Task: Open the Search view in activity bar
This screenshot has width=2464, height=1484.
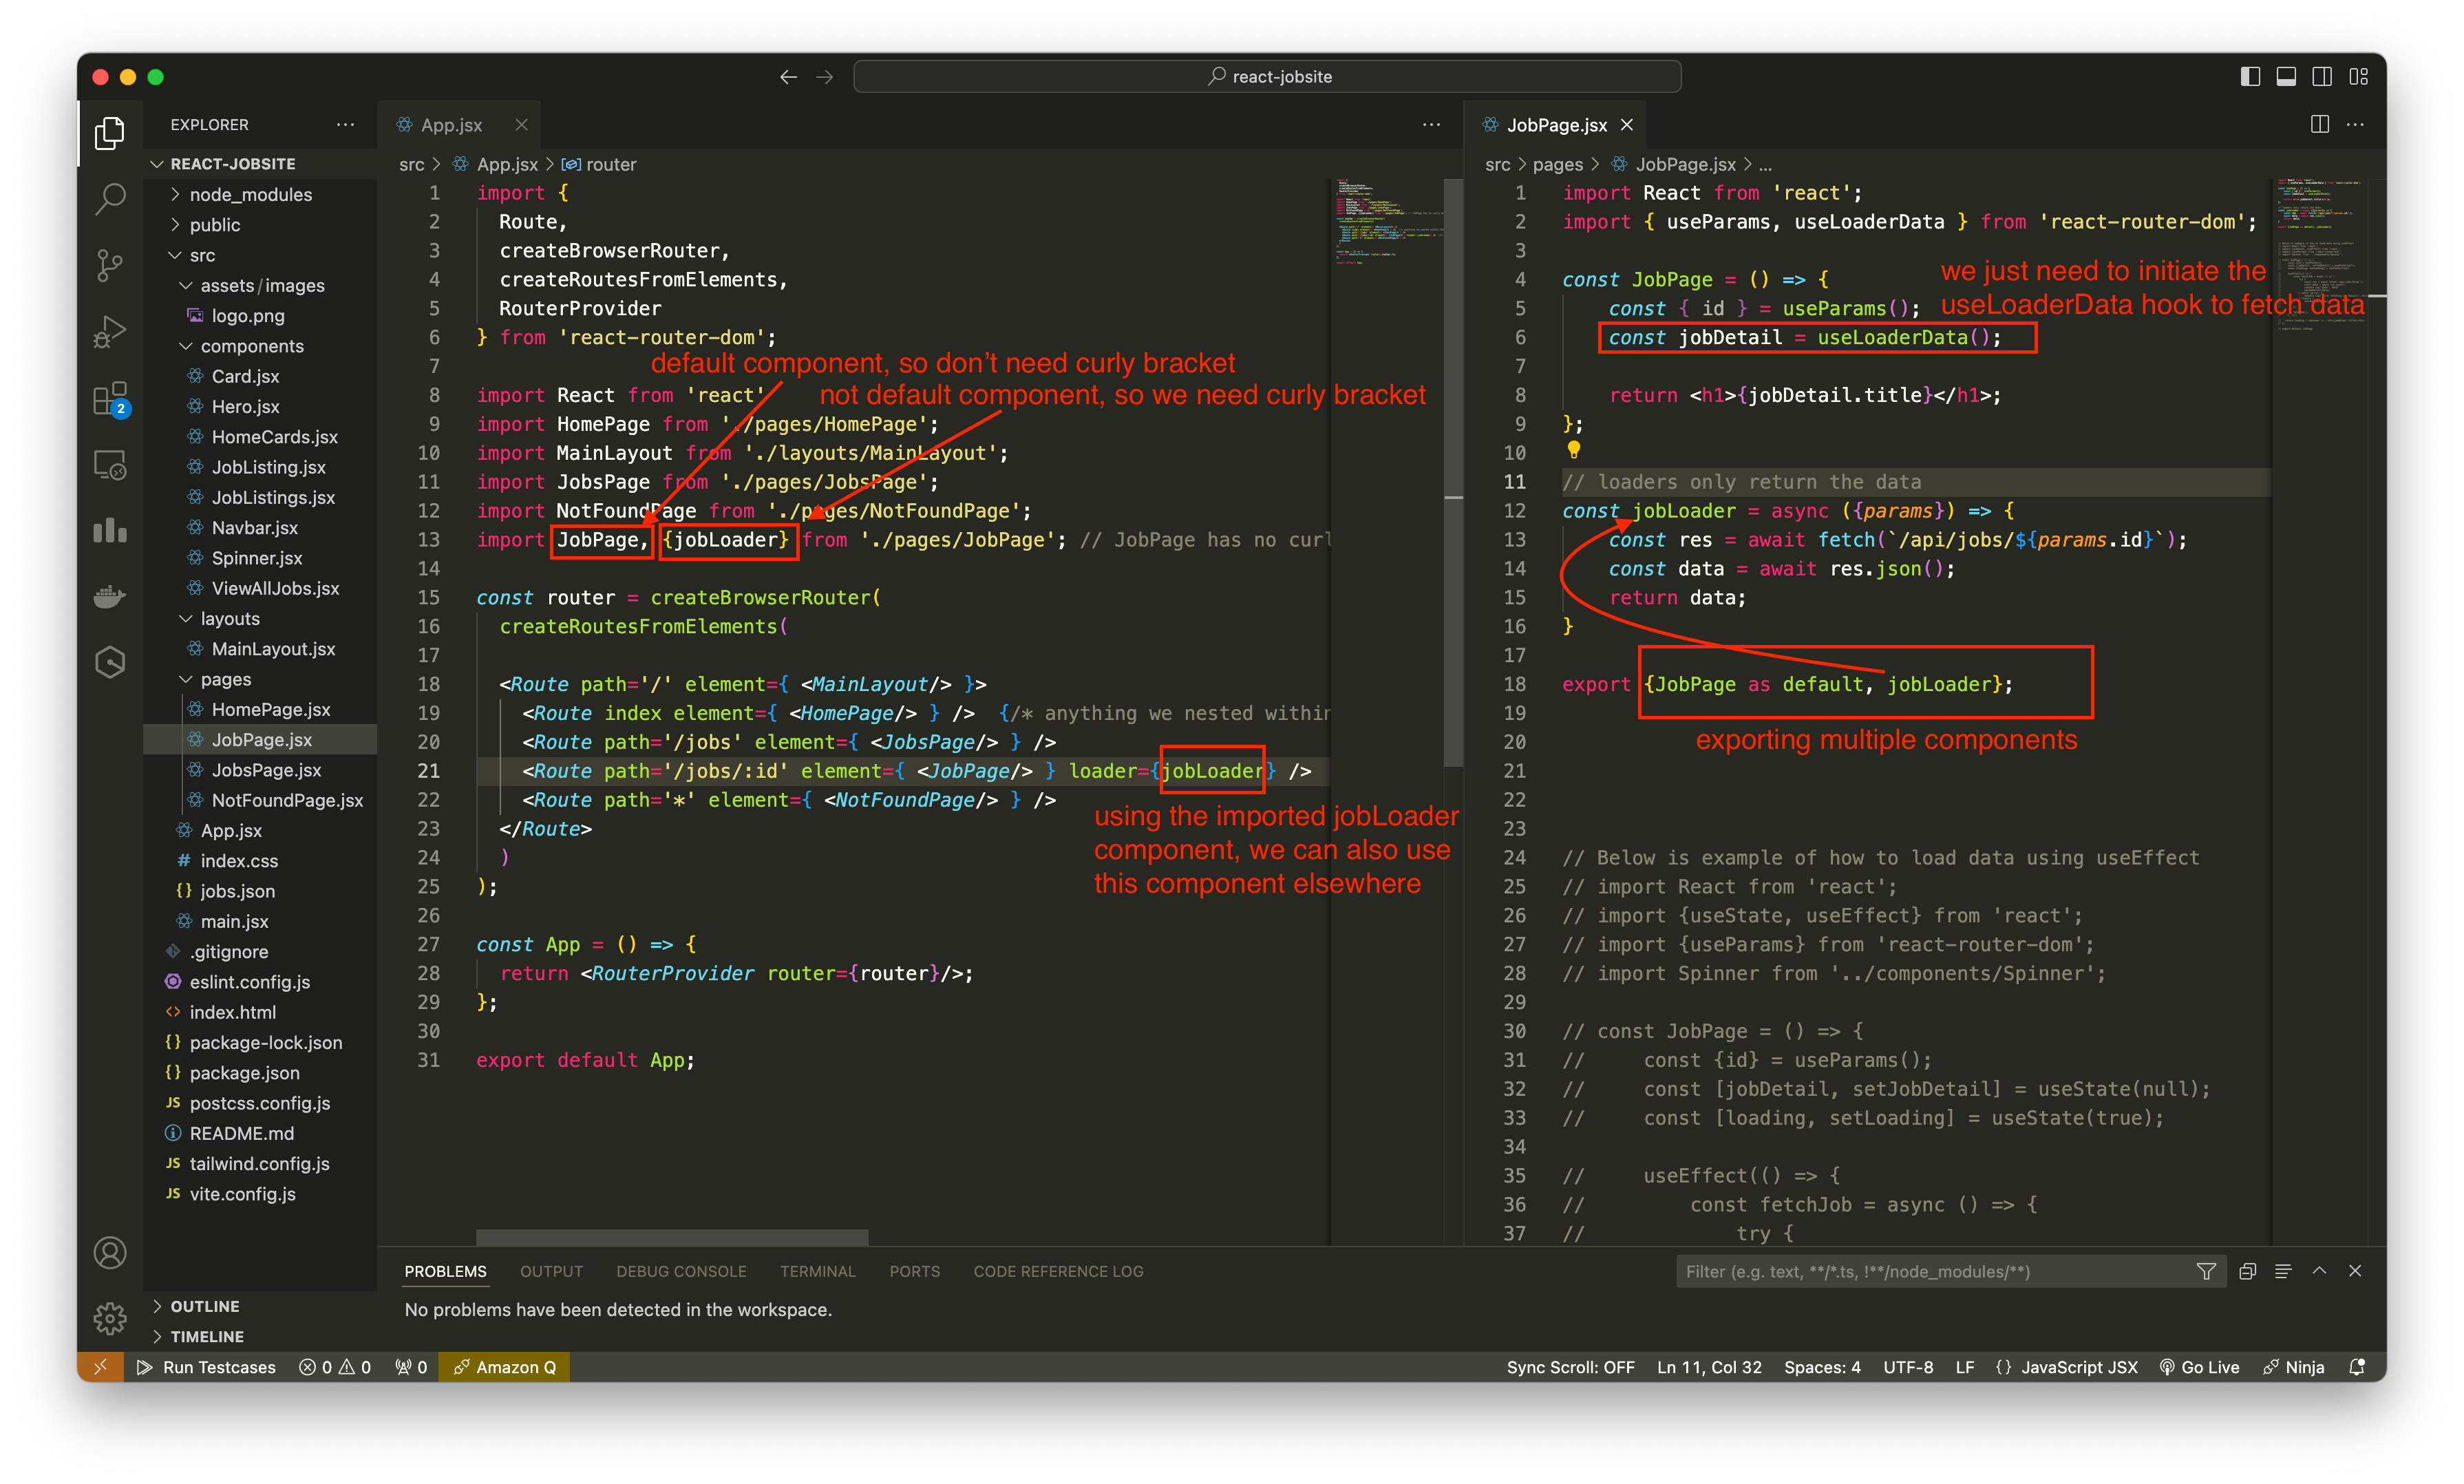Action: tap(110, 198)
